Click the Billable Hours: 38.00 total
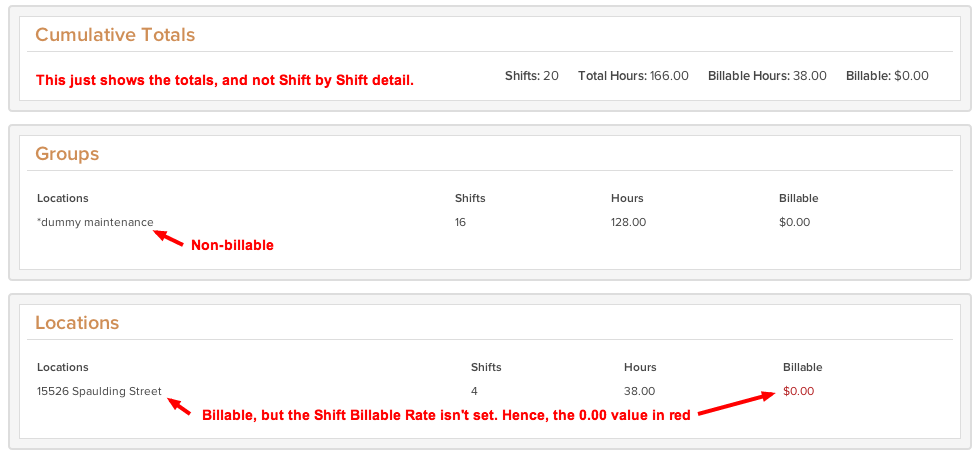 pyautogui.click(x=767, y=76)
